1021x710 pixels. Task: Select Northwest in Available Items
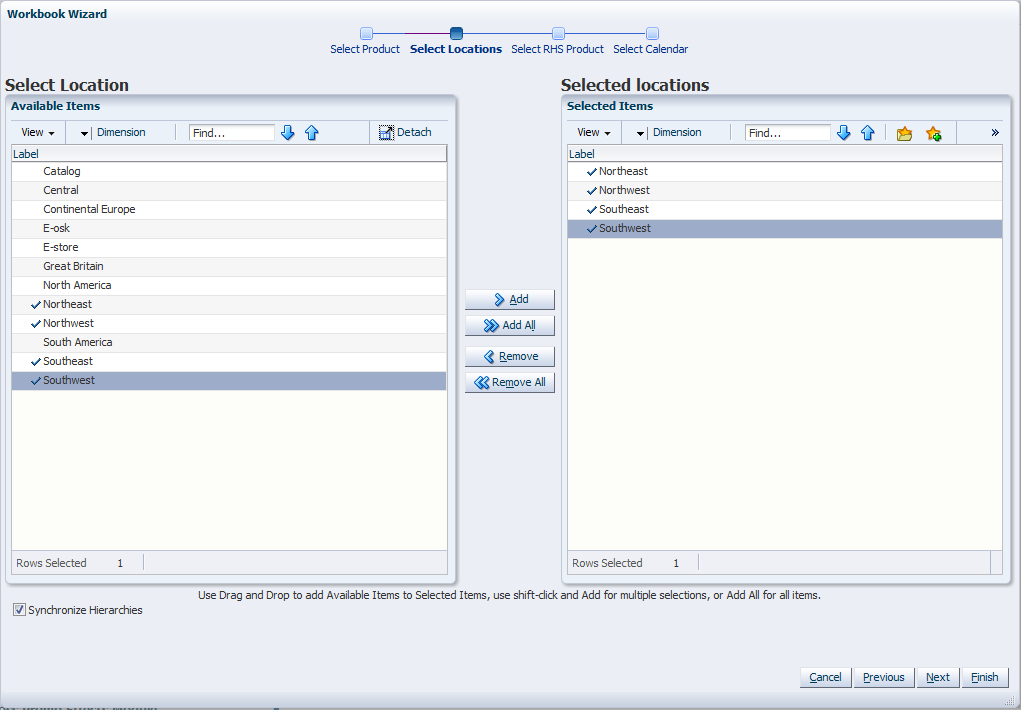[x=229, y=323]
